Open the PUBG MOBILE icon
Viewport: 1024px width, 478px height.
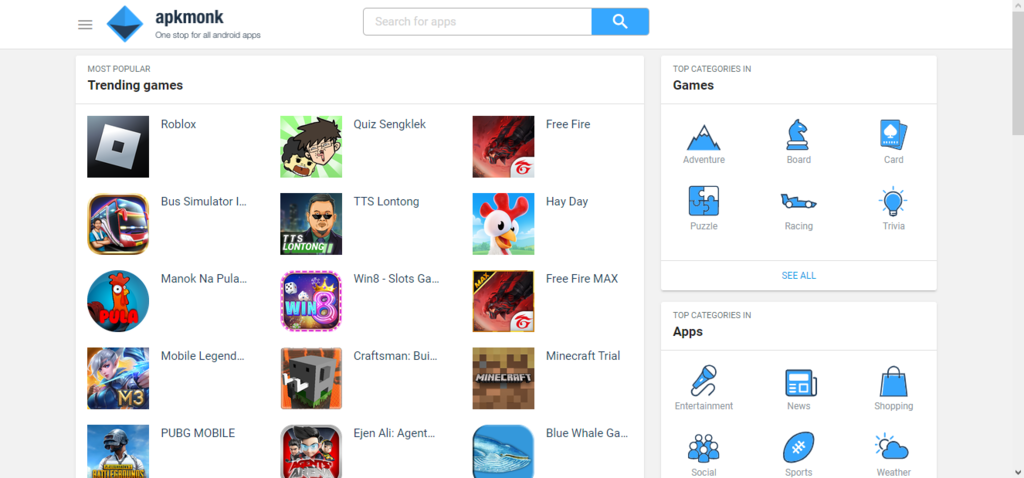tap(118, 451)
